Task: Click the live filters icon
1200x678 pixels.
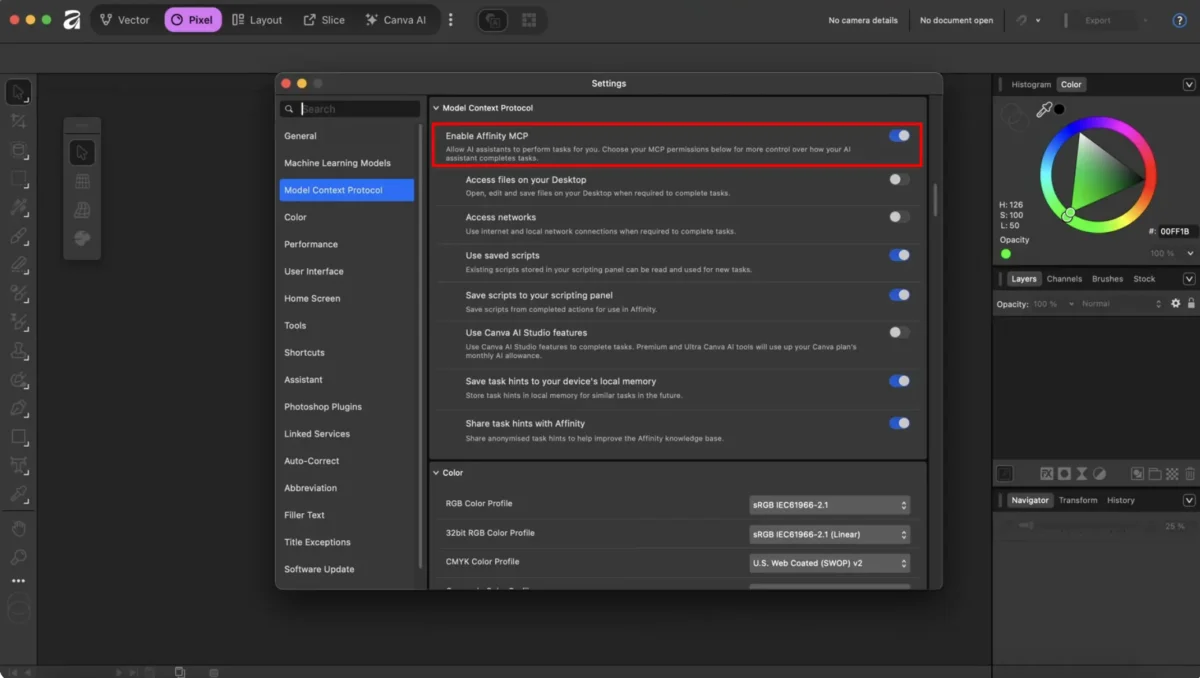Action: click(x=1099, y=474)
